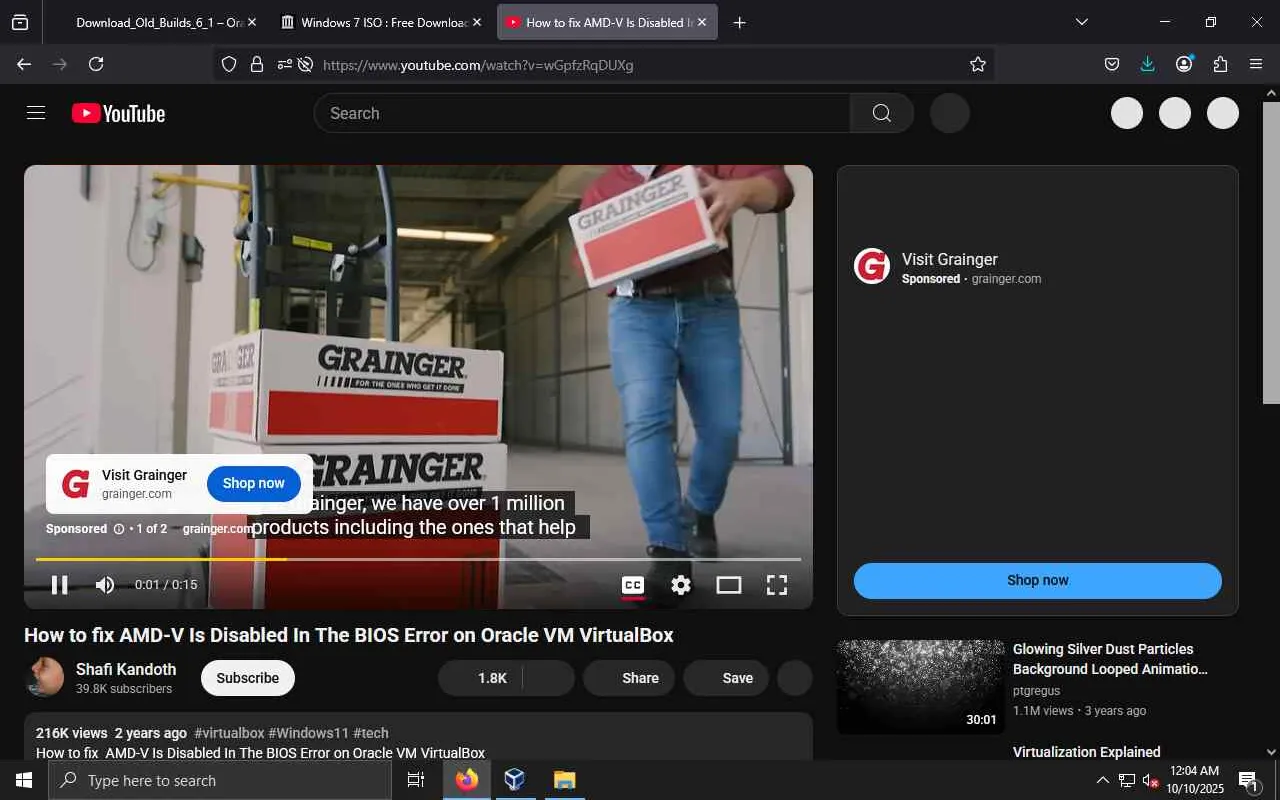This screenshot has height=800, width=1280.
Task: Toggle theater mode on the player
Action: pyautogui.click(x=729, y=585)
